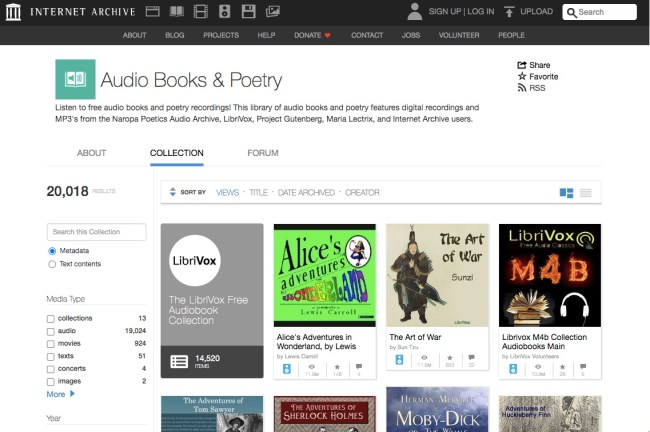This screenshot has width=650, height=432.
Task: Open the ABOUT tab under title
Action: coord(91,153)
